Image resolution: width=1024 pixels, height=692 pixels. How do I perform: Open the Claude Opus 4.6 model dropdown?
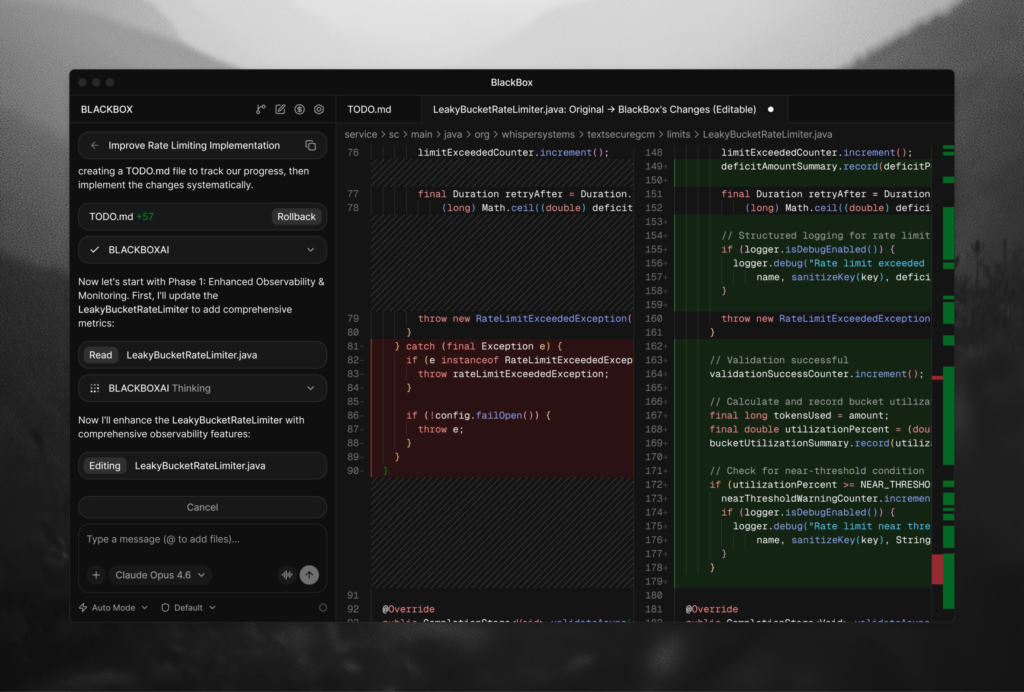coord(160,575)
